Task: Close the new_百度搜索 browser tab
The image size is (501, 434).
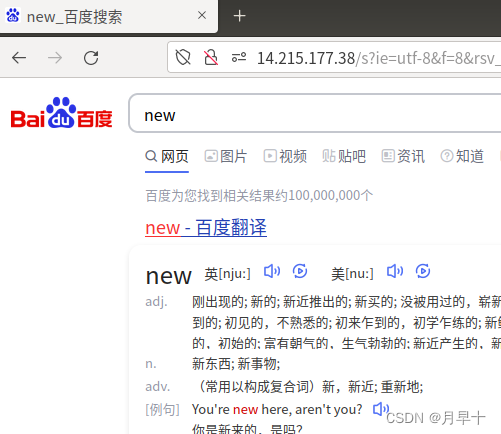Action: (x=202, y=15)
